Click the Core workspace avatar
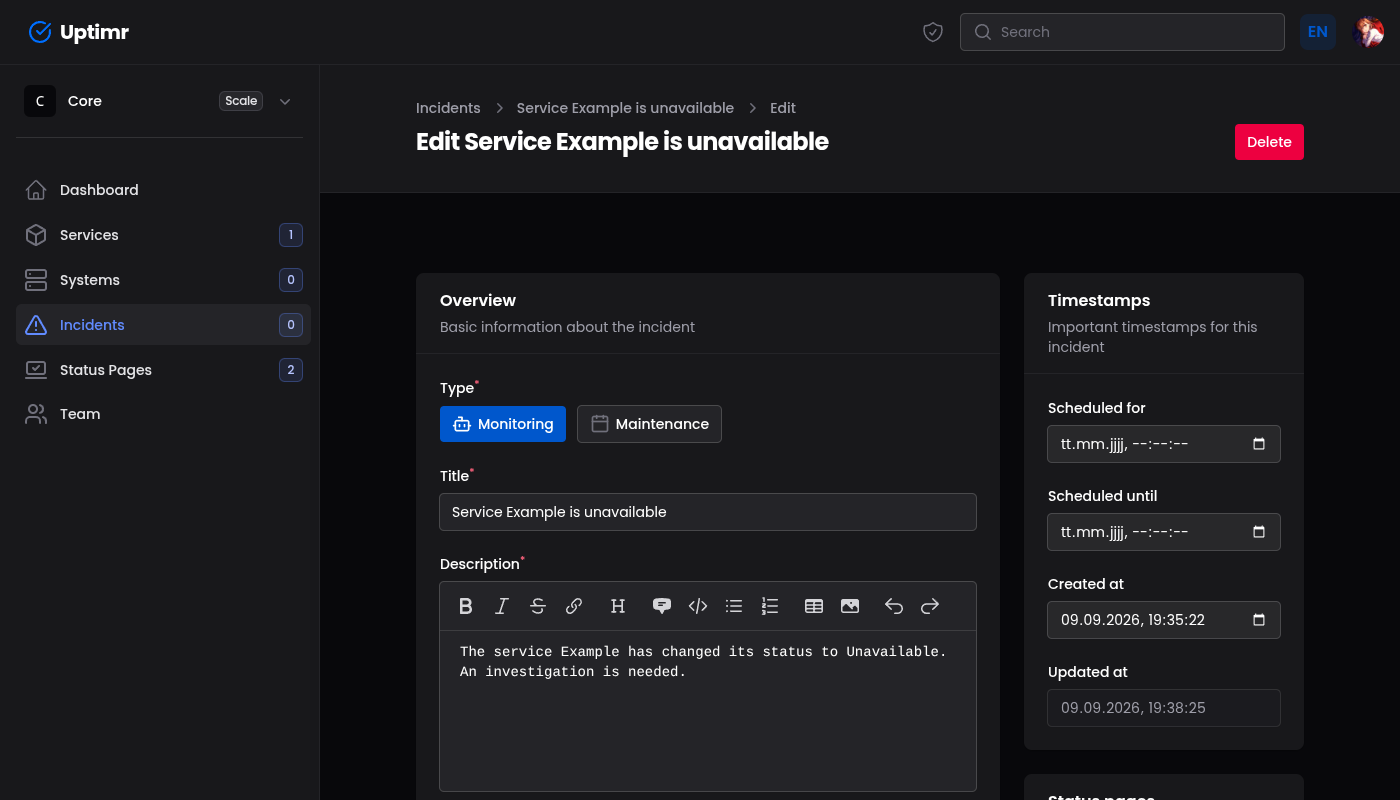The width and height of the screenshot is (1400, 800). 40,101
